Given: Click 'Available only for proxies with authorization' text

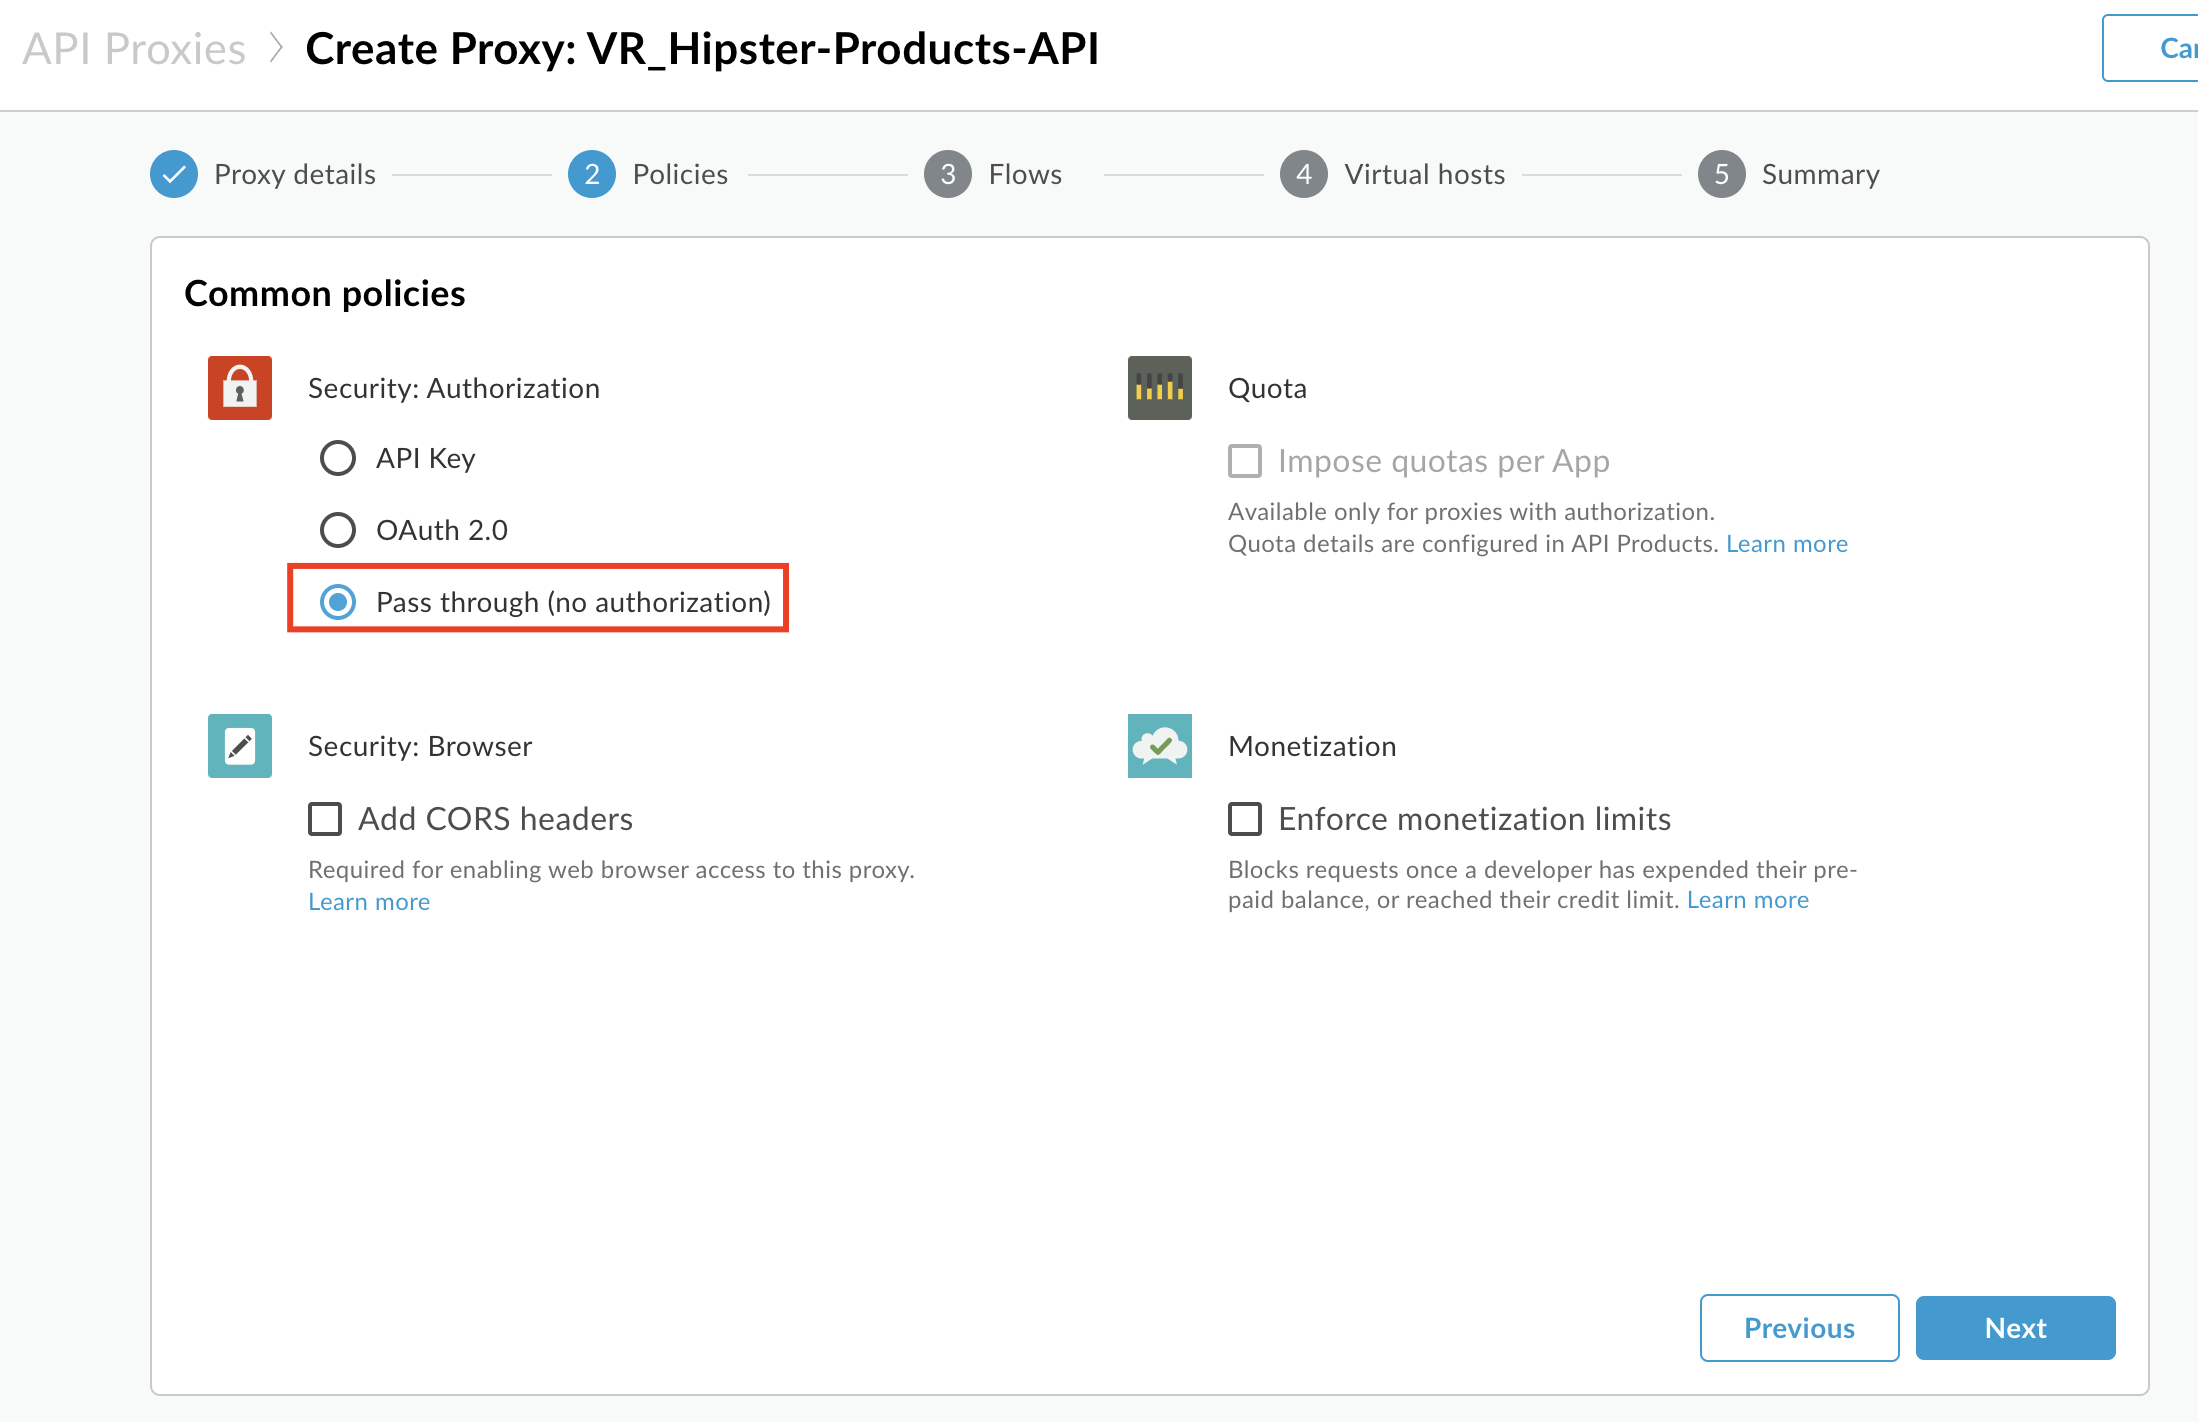Looking at the screenshot, I should point(1471,512).
